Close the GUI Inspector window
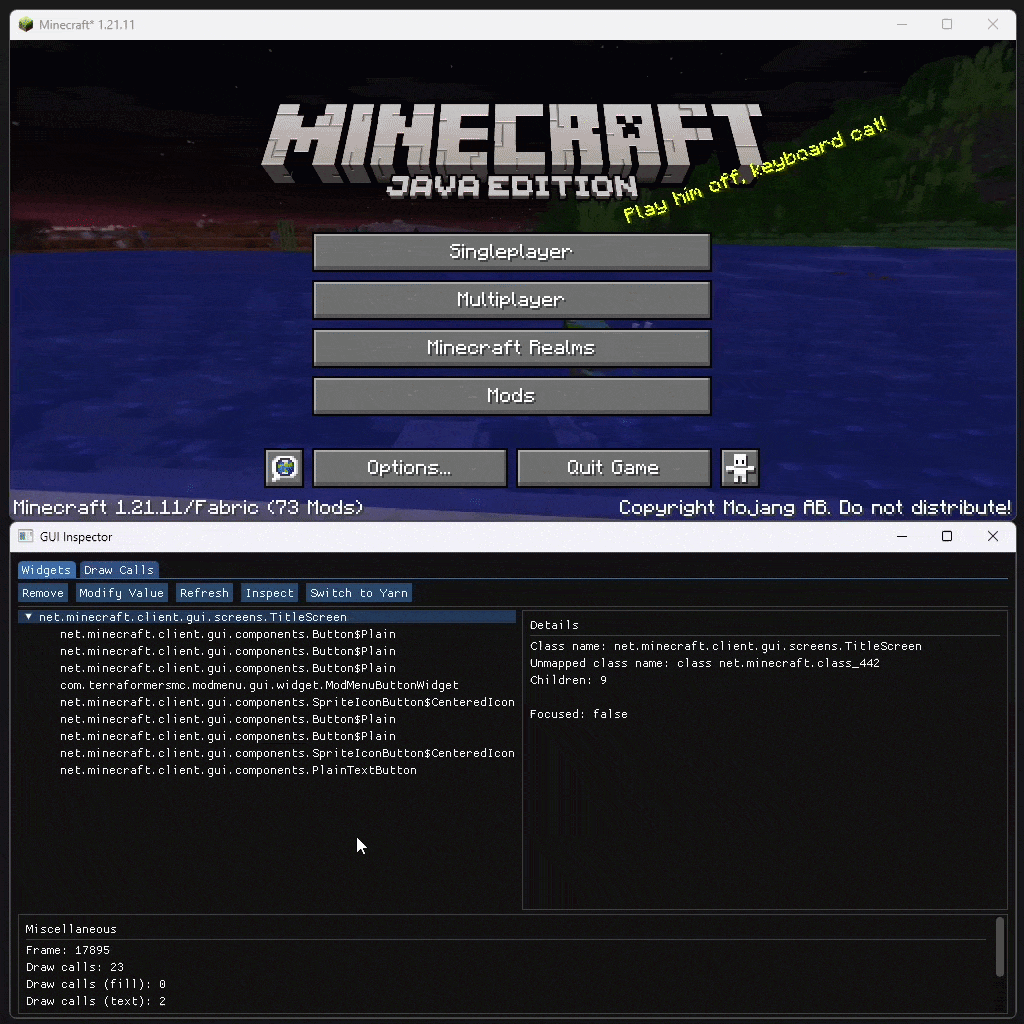Image resolution: width=1024 pixels, height=1024 pixels. (x=993, y=536)
